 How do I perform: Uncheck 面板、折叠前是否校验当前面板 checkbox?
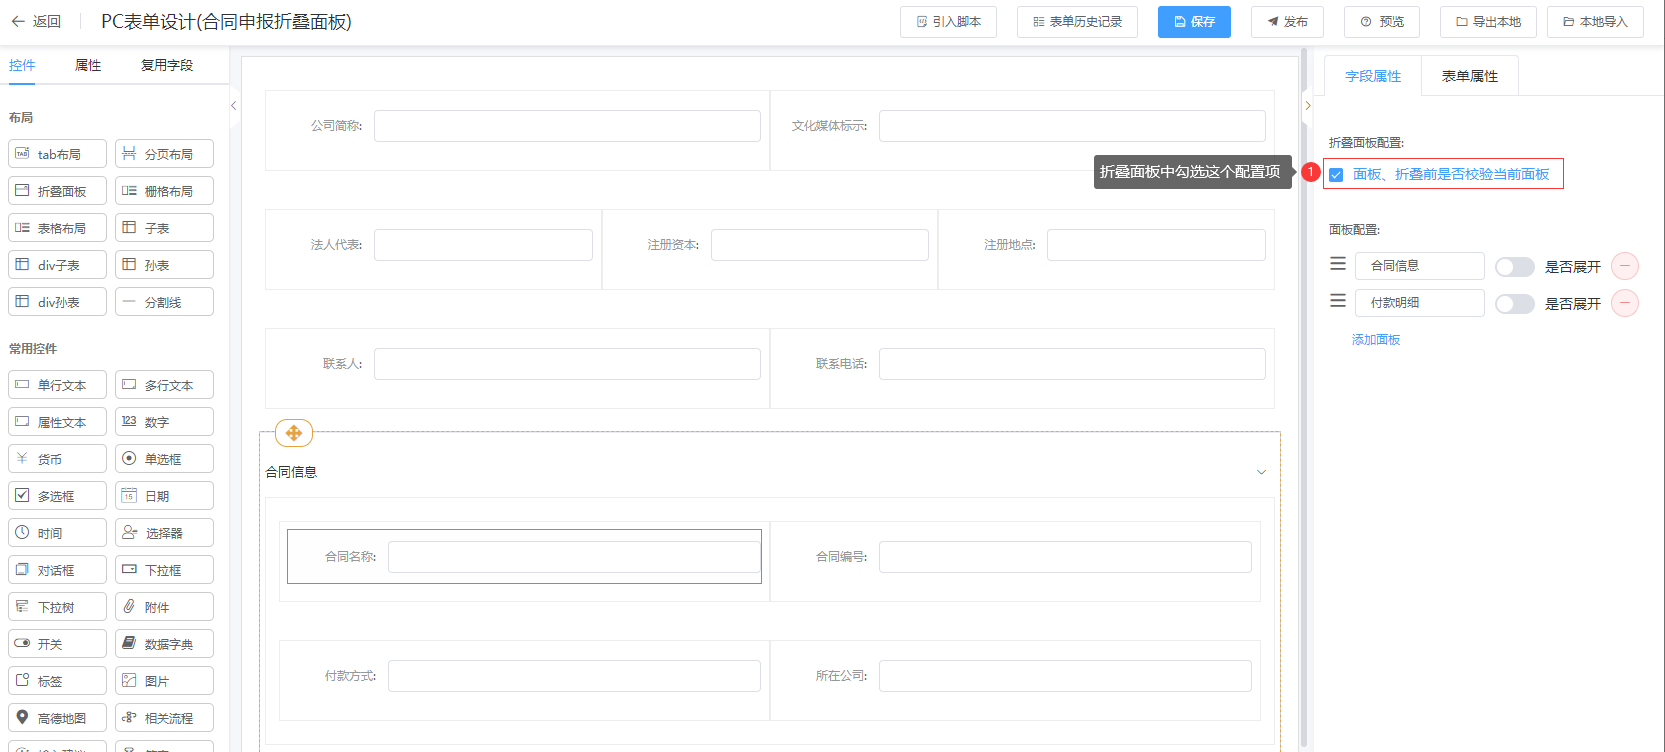pos(1336,175)
